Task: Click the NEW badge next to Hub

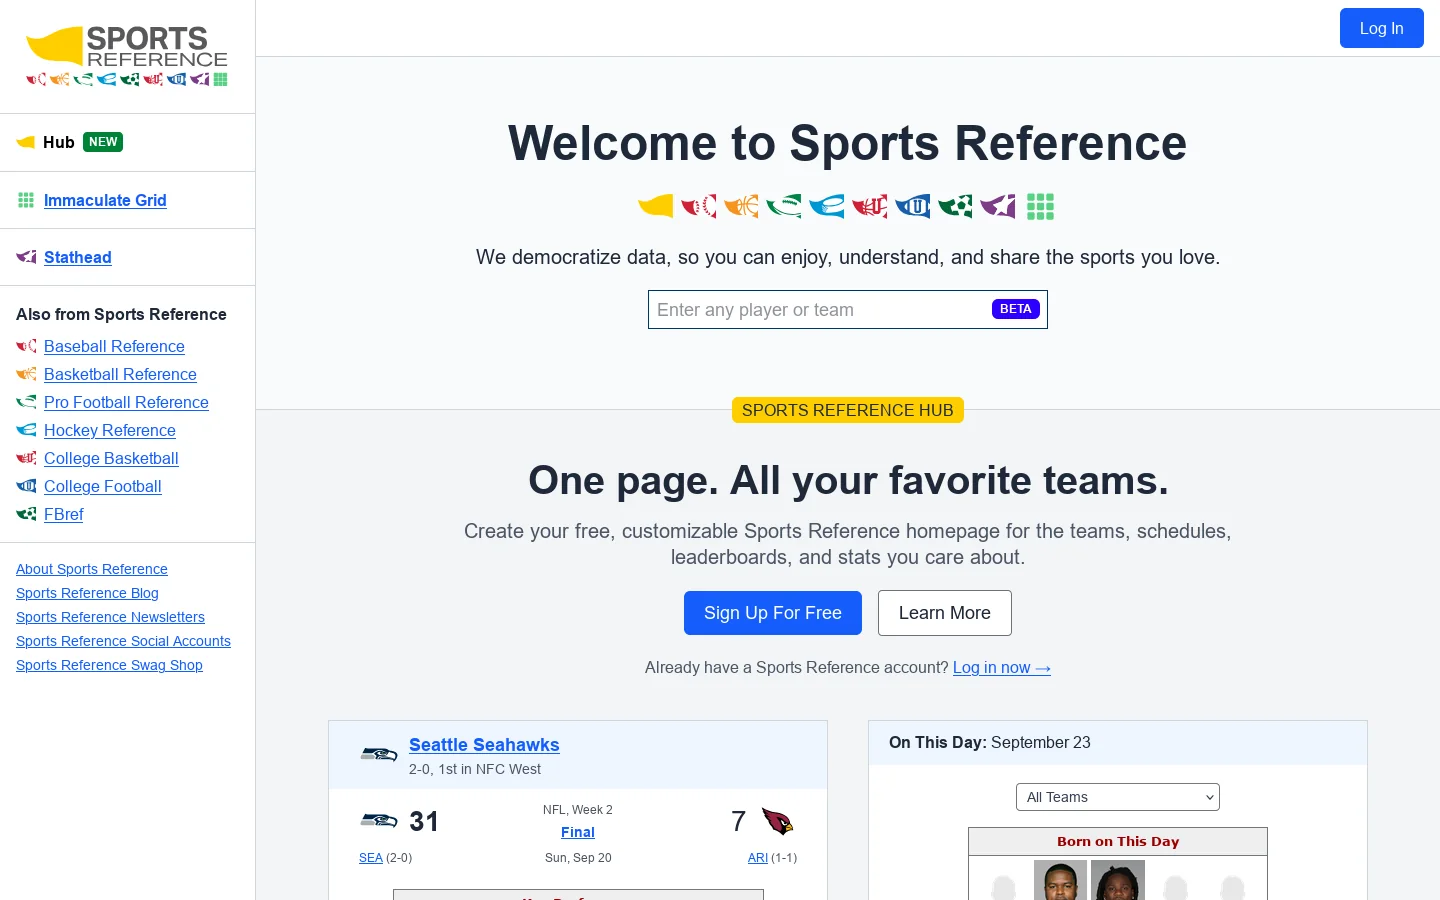Action: pyautogui.click(x=103, y=142)
